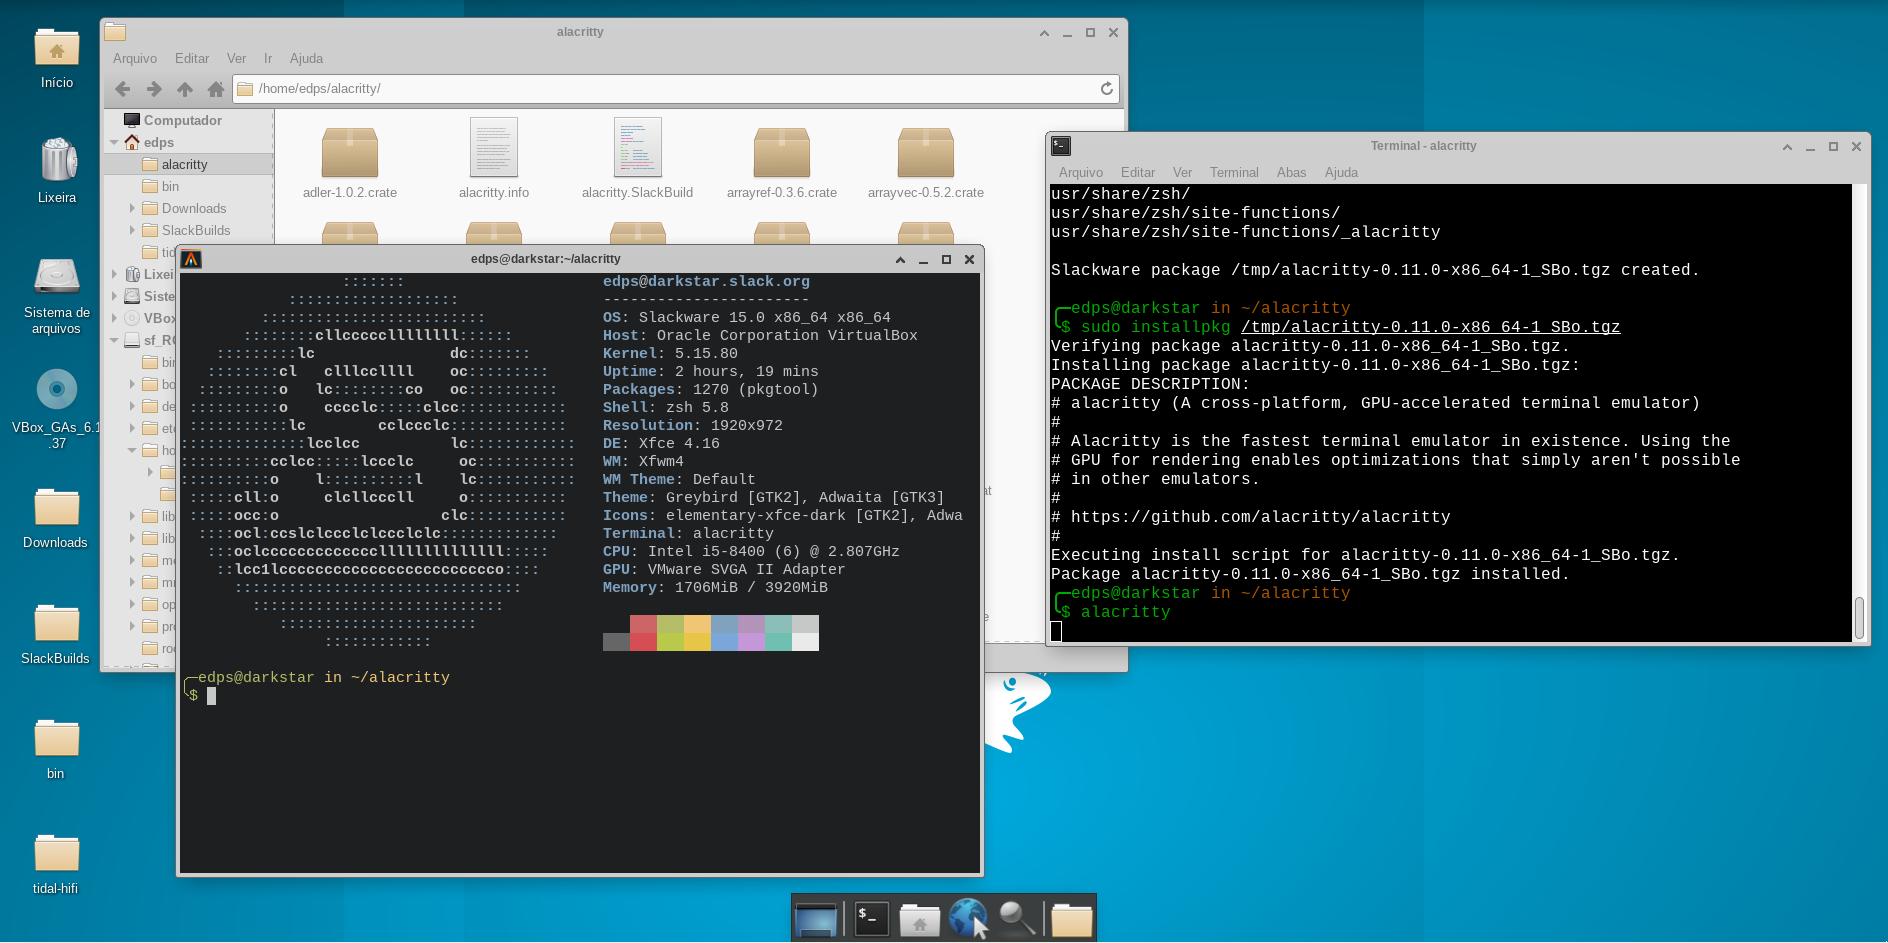Screen dimensions: 1888x943
Task: Open Editar menu in file manager
Action: tap(192, 58)
